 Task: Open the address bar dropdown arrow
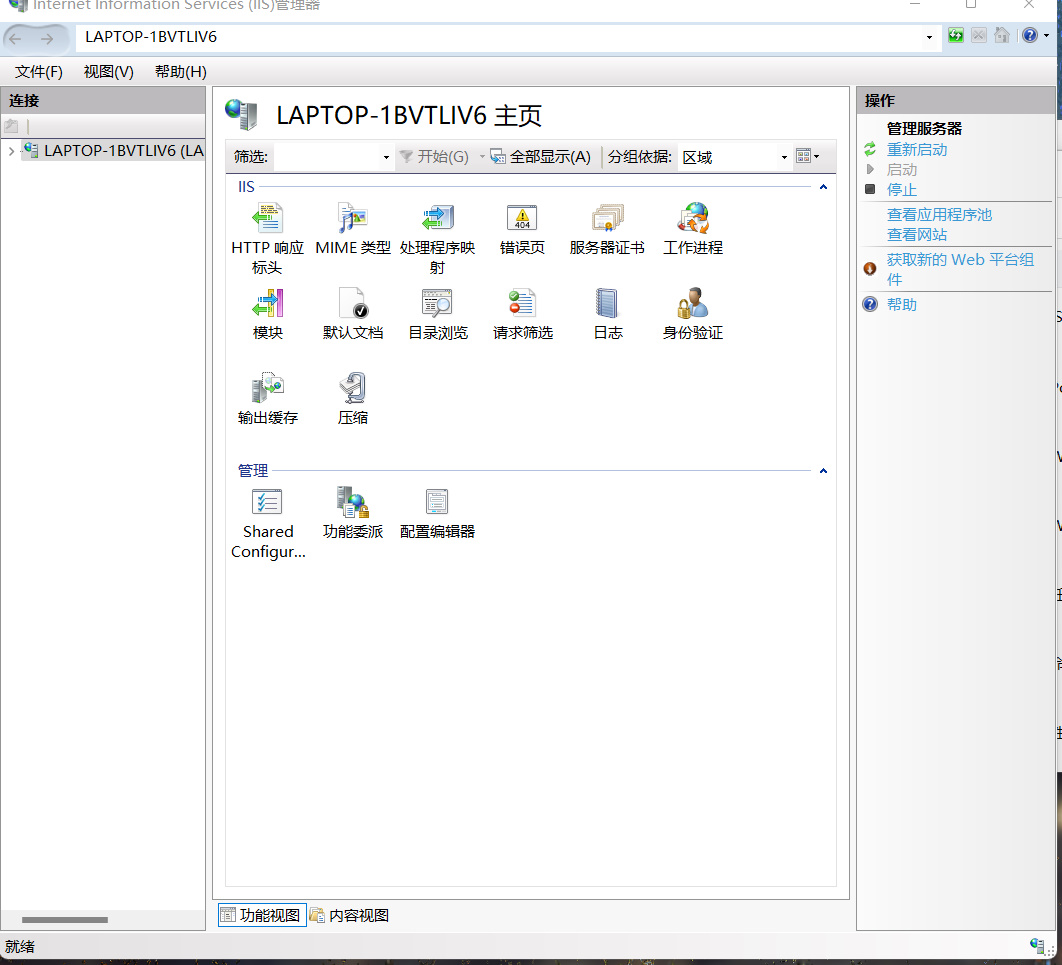point(929,37)
